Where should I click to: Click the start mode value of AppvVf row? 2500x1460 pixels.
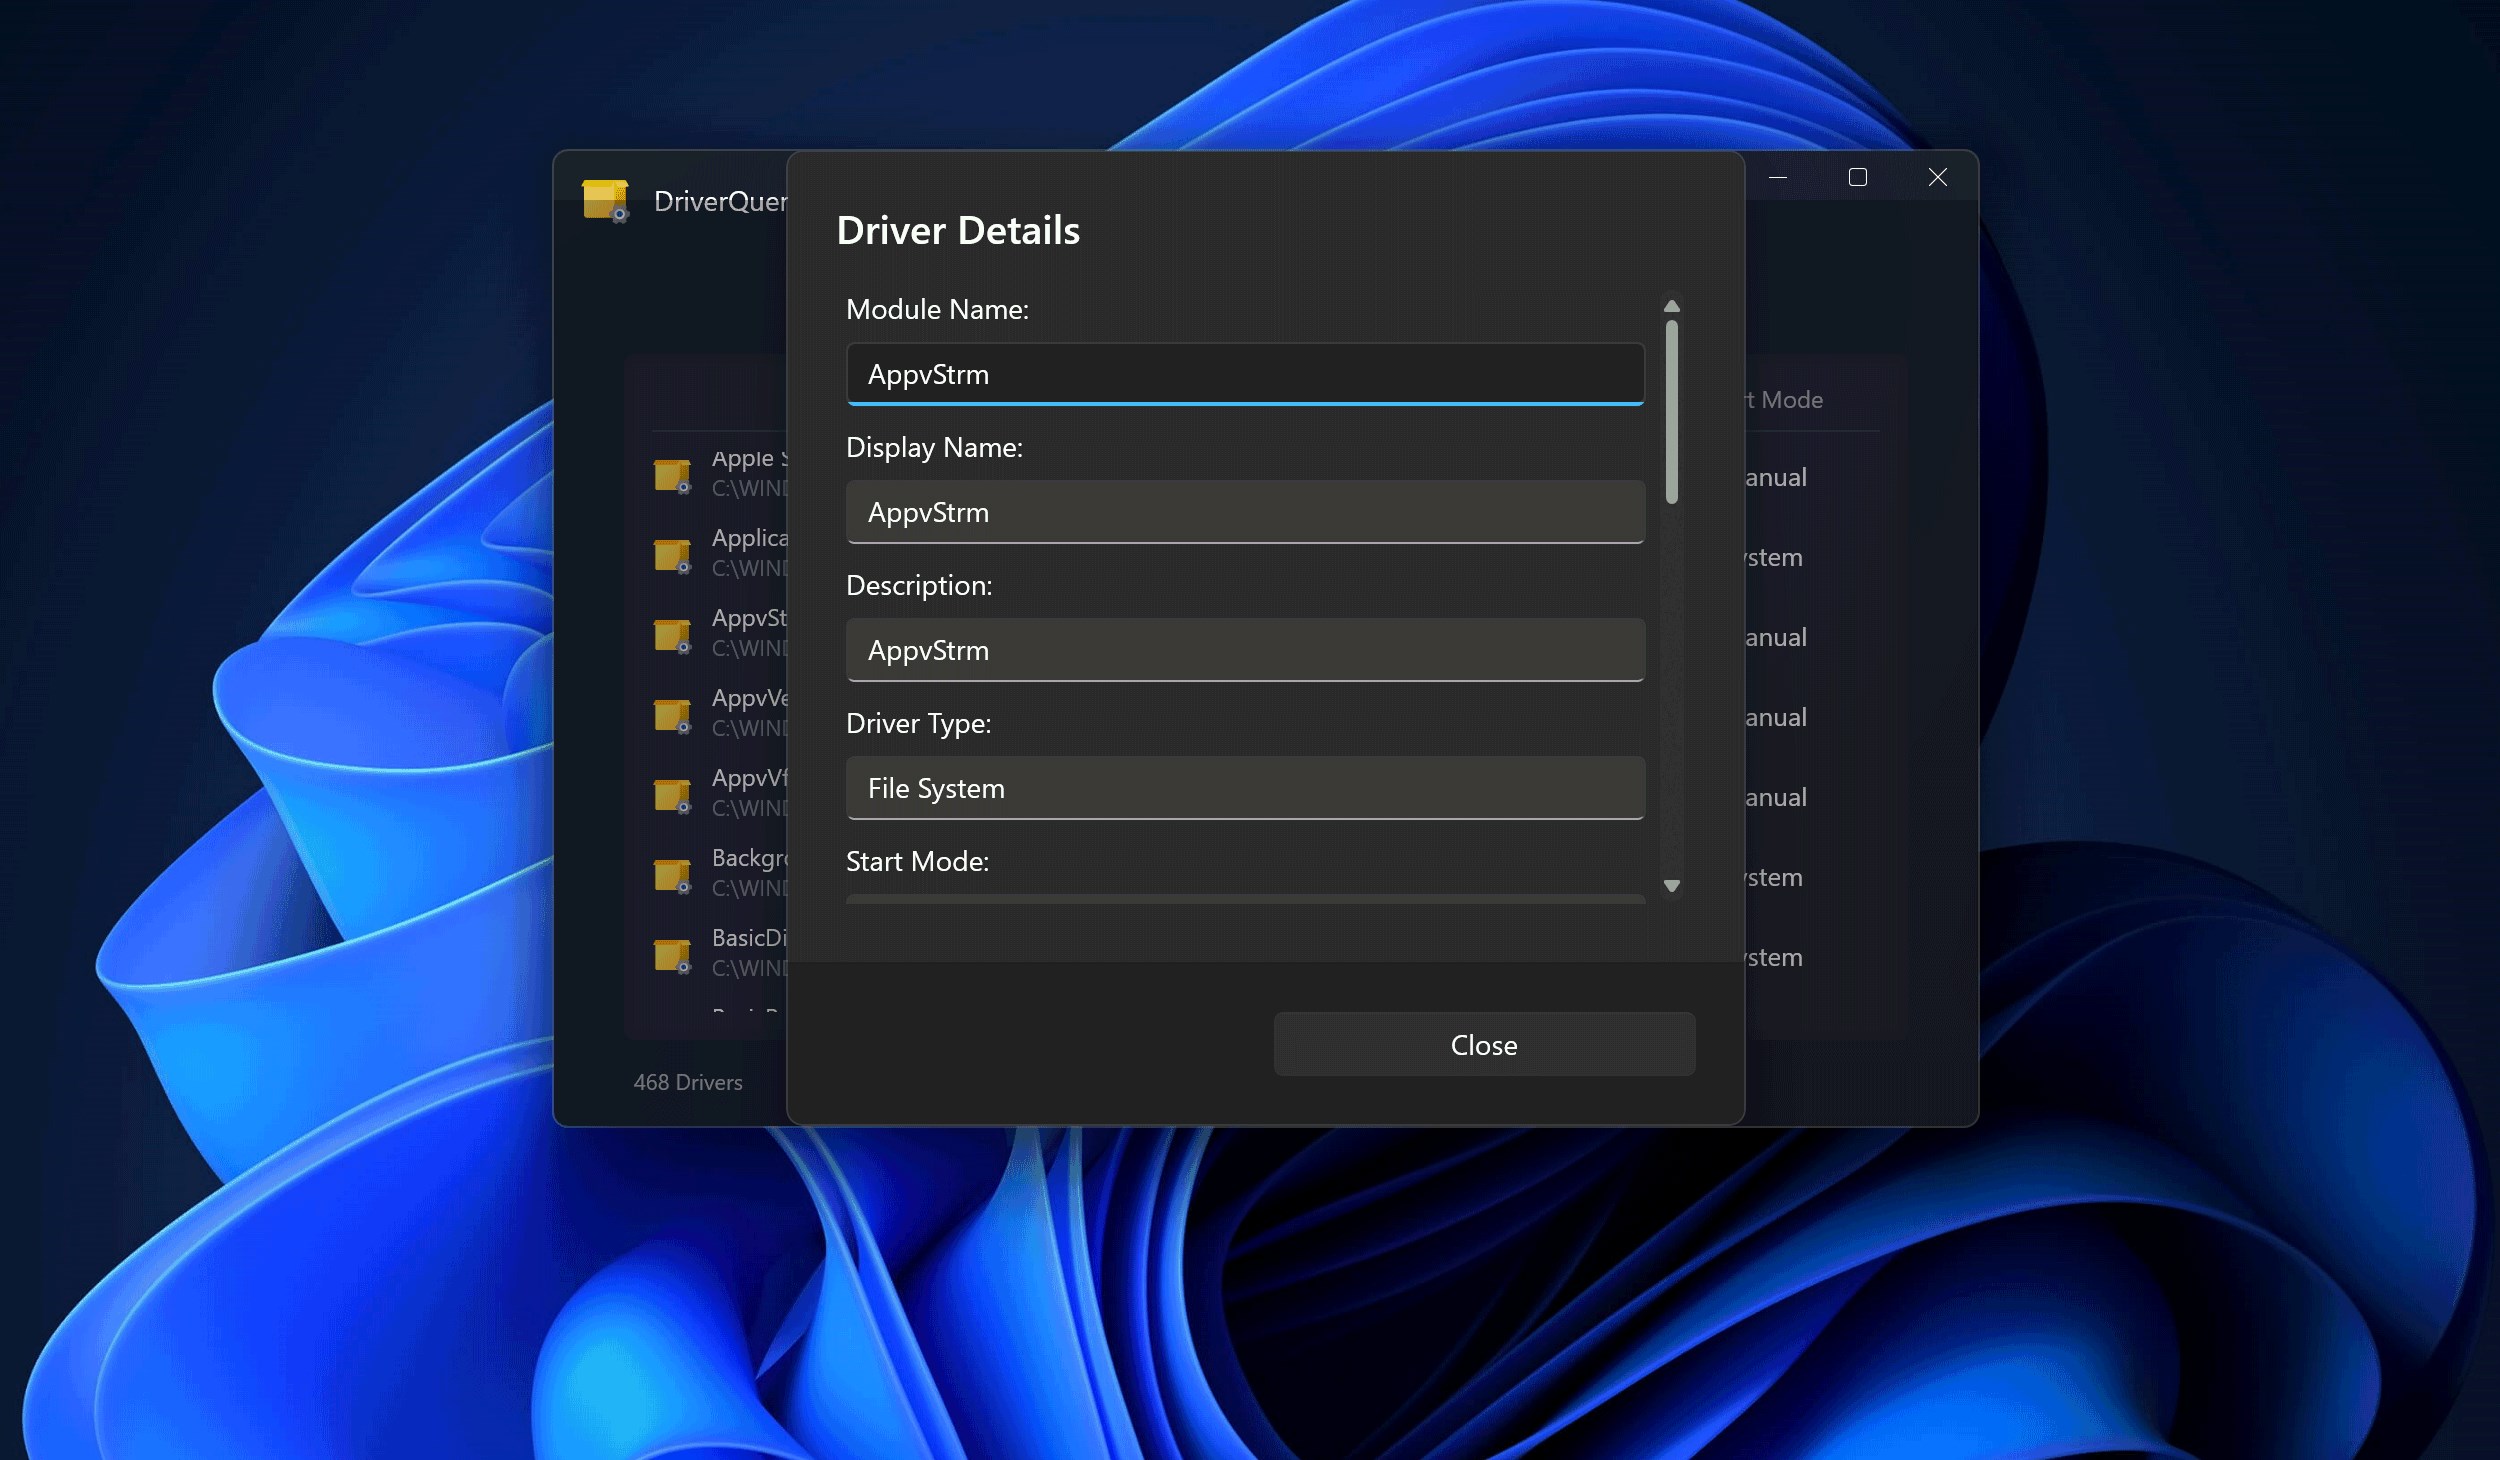click(x=1776, y=798)
